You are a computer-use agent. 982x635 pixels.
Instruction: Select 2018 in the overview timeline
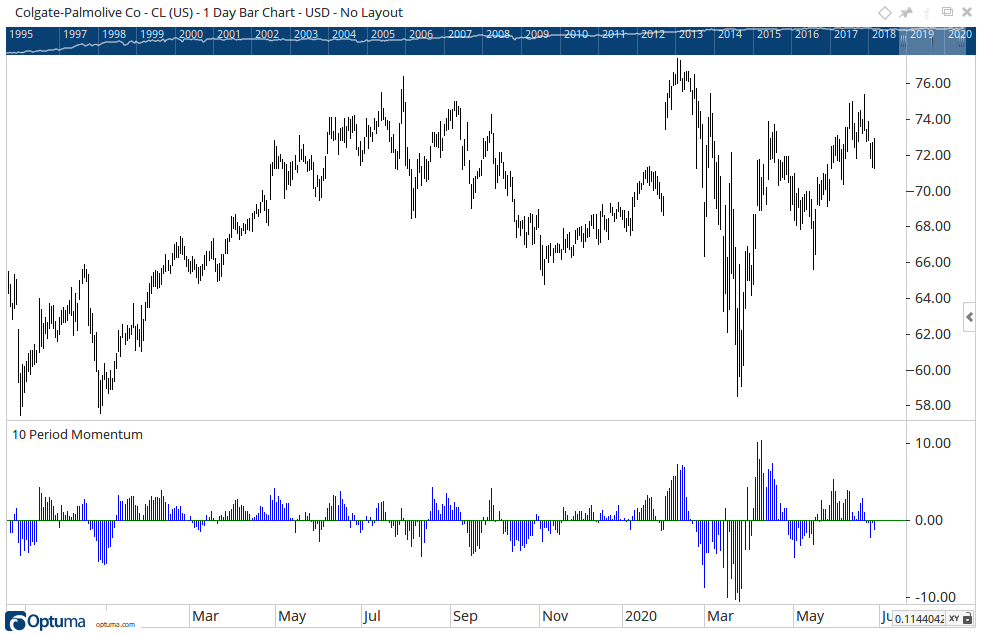(x=884, y=34)
